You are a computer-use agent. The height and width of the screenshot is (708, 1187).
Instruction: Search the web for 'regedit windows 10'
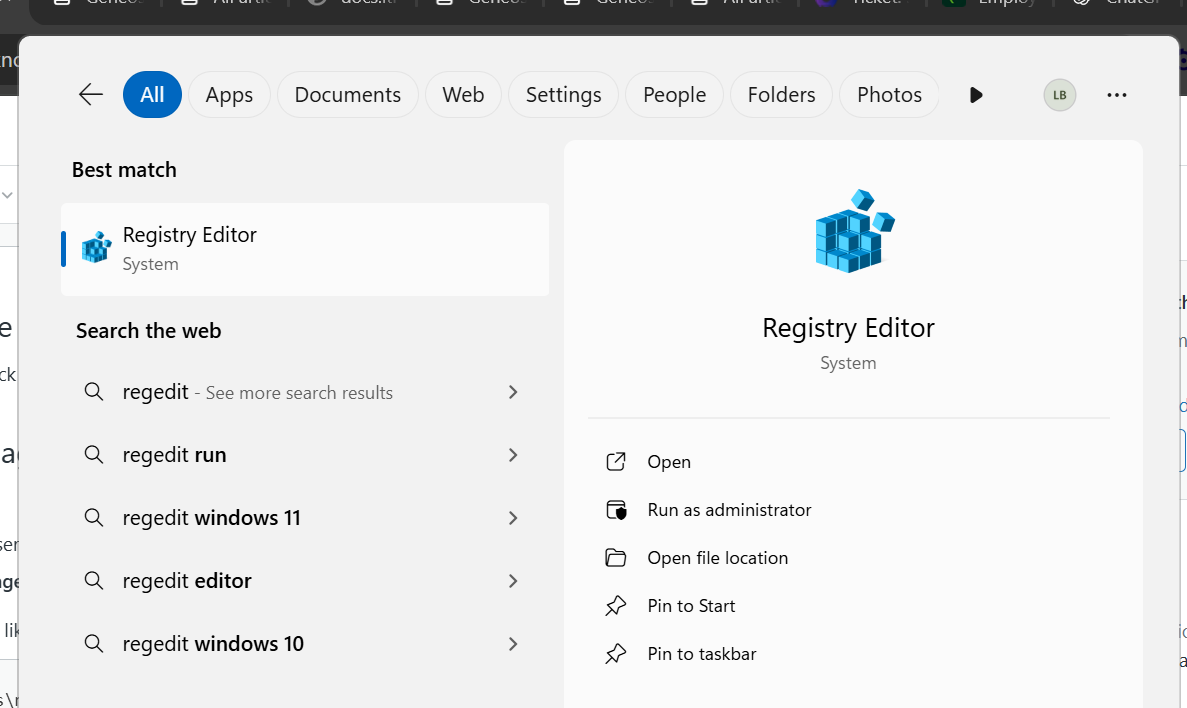click(x=213, y=644)
